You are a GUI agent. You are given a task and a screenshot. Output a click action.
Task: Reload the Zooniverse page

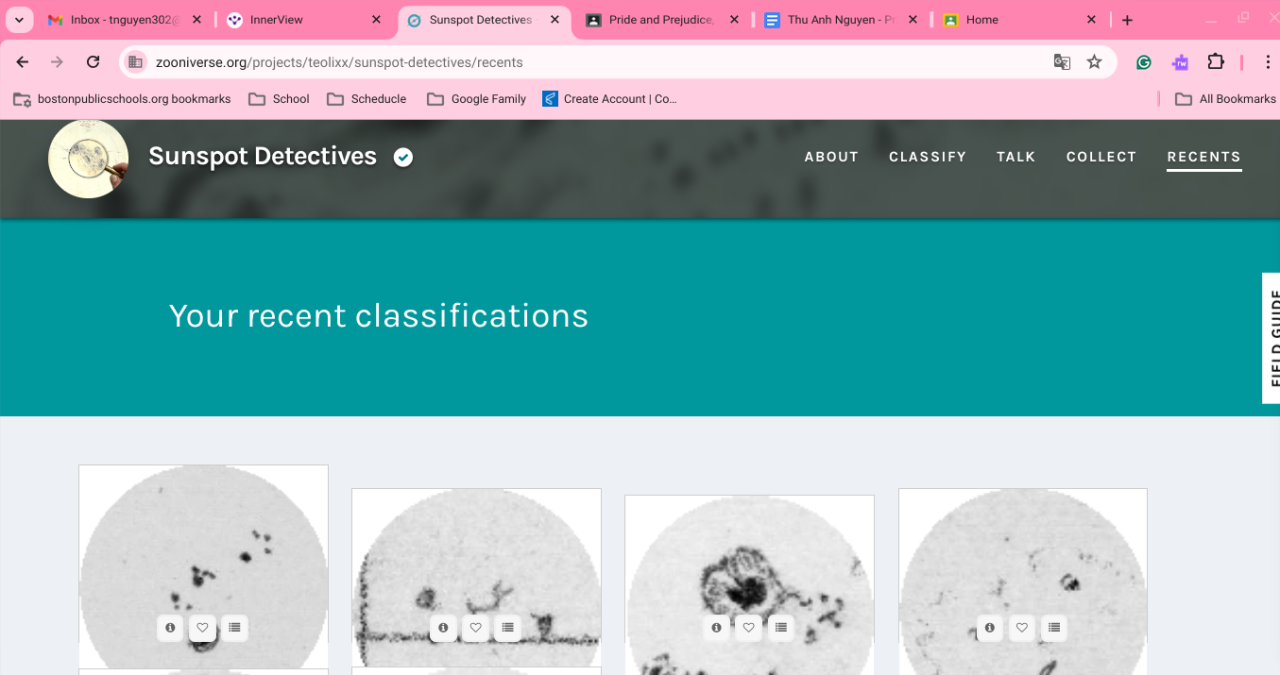[x=93, y=62]
